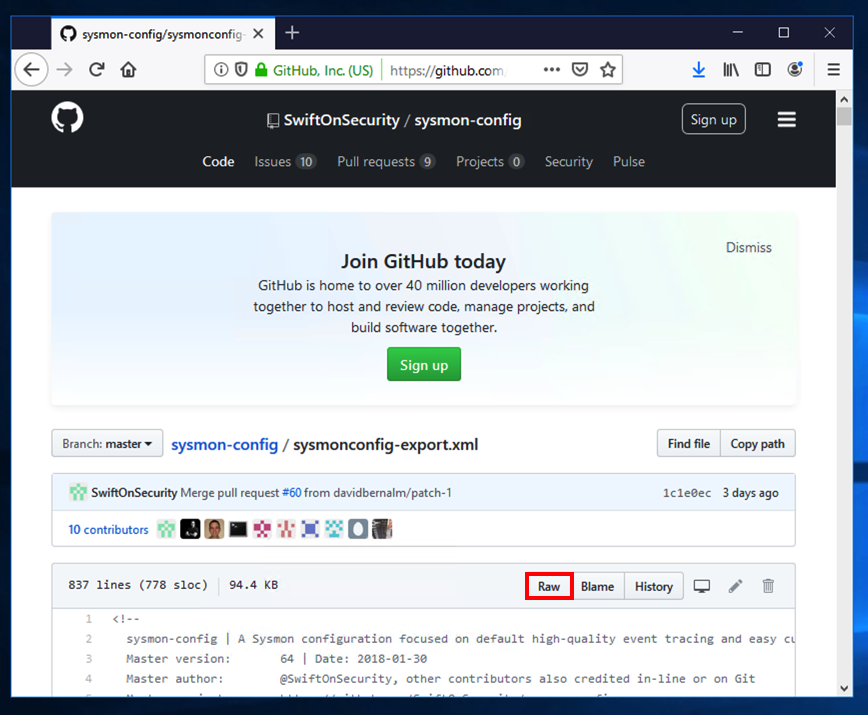Viewport: 868px width, 715px height.
Task: Click '3 days ago' commit timestamp
Action: click(x=750, y=493)
